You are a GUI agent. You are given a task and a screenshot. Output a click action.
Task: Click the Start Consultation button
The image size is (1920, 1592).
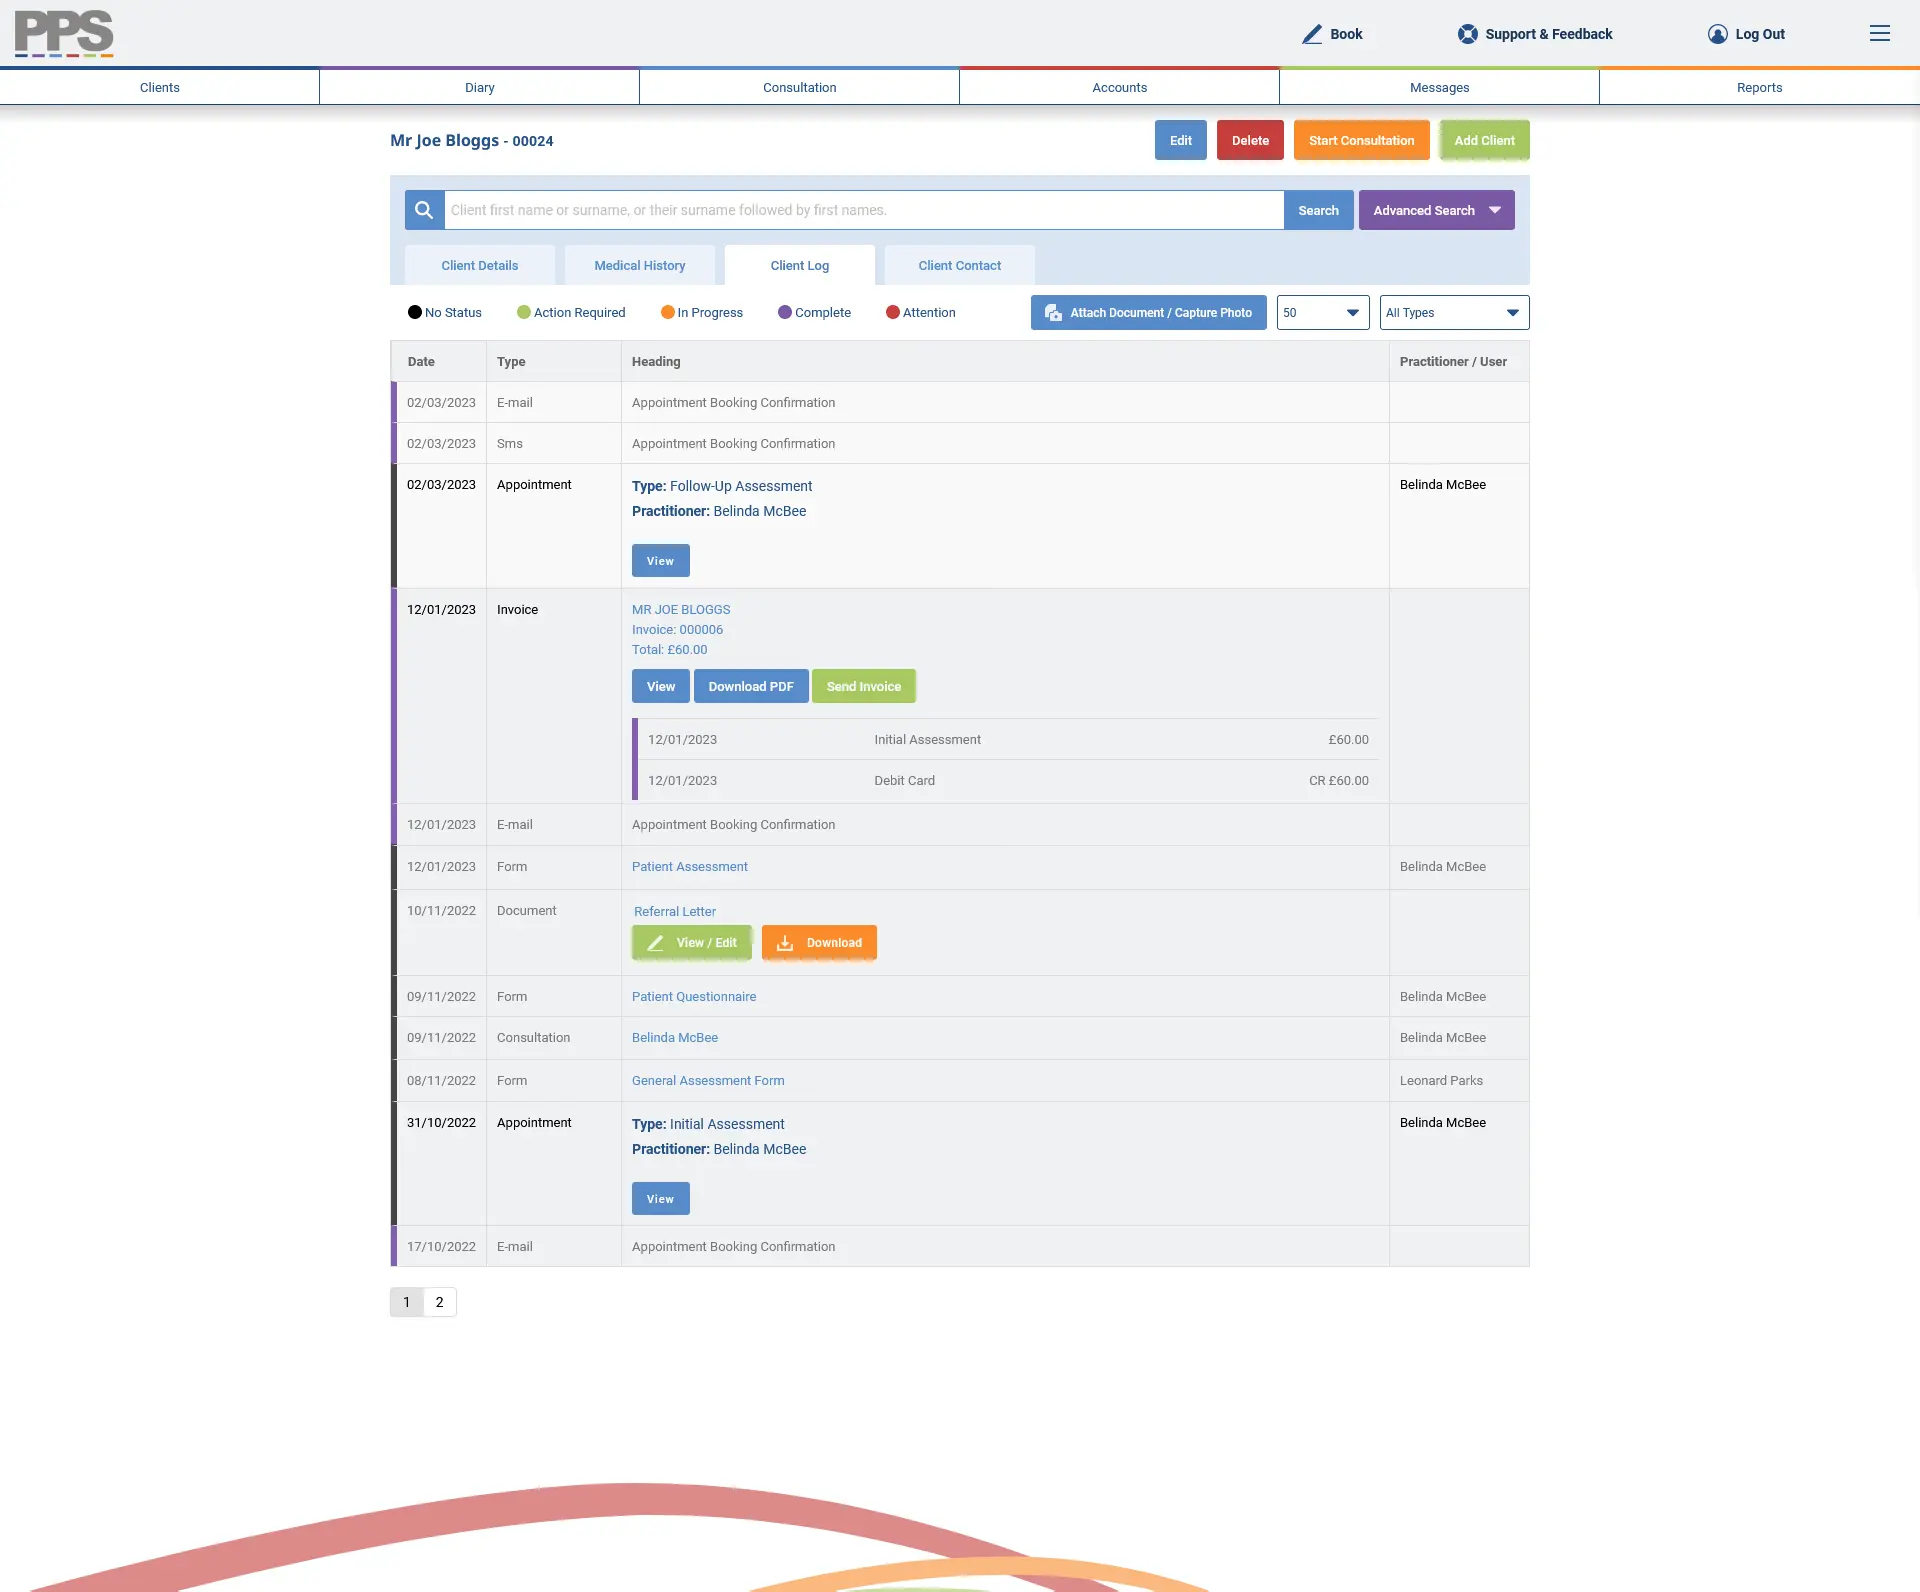click(x=1361, y=140)
